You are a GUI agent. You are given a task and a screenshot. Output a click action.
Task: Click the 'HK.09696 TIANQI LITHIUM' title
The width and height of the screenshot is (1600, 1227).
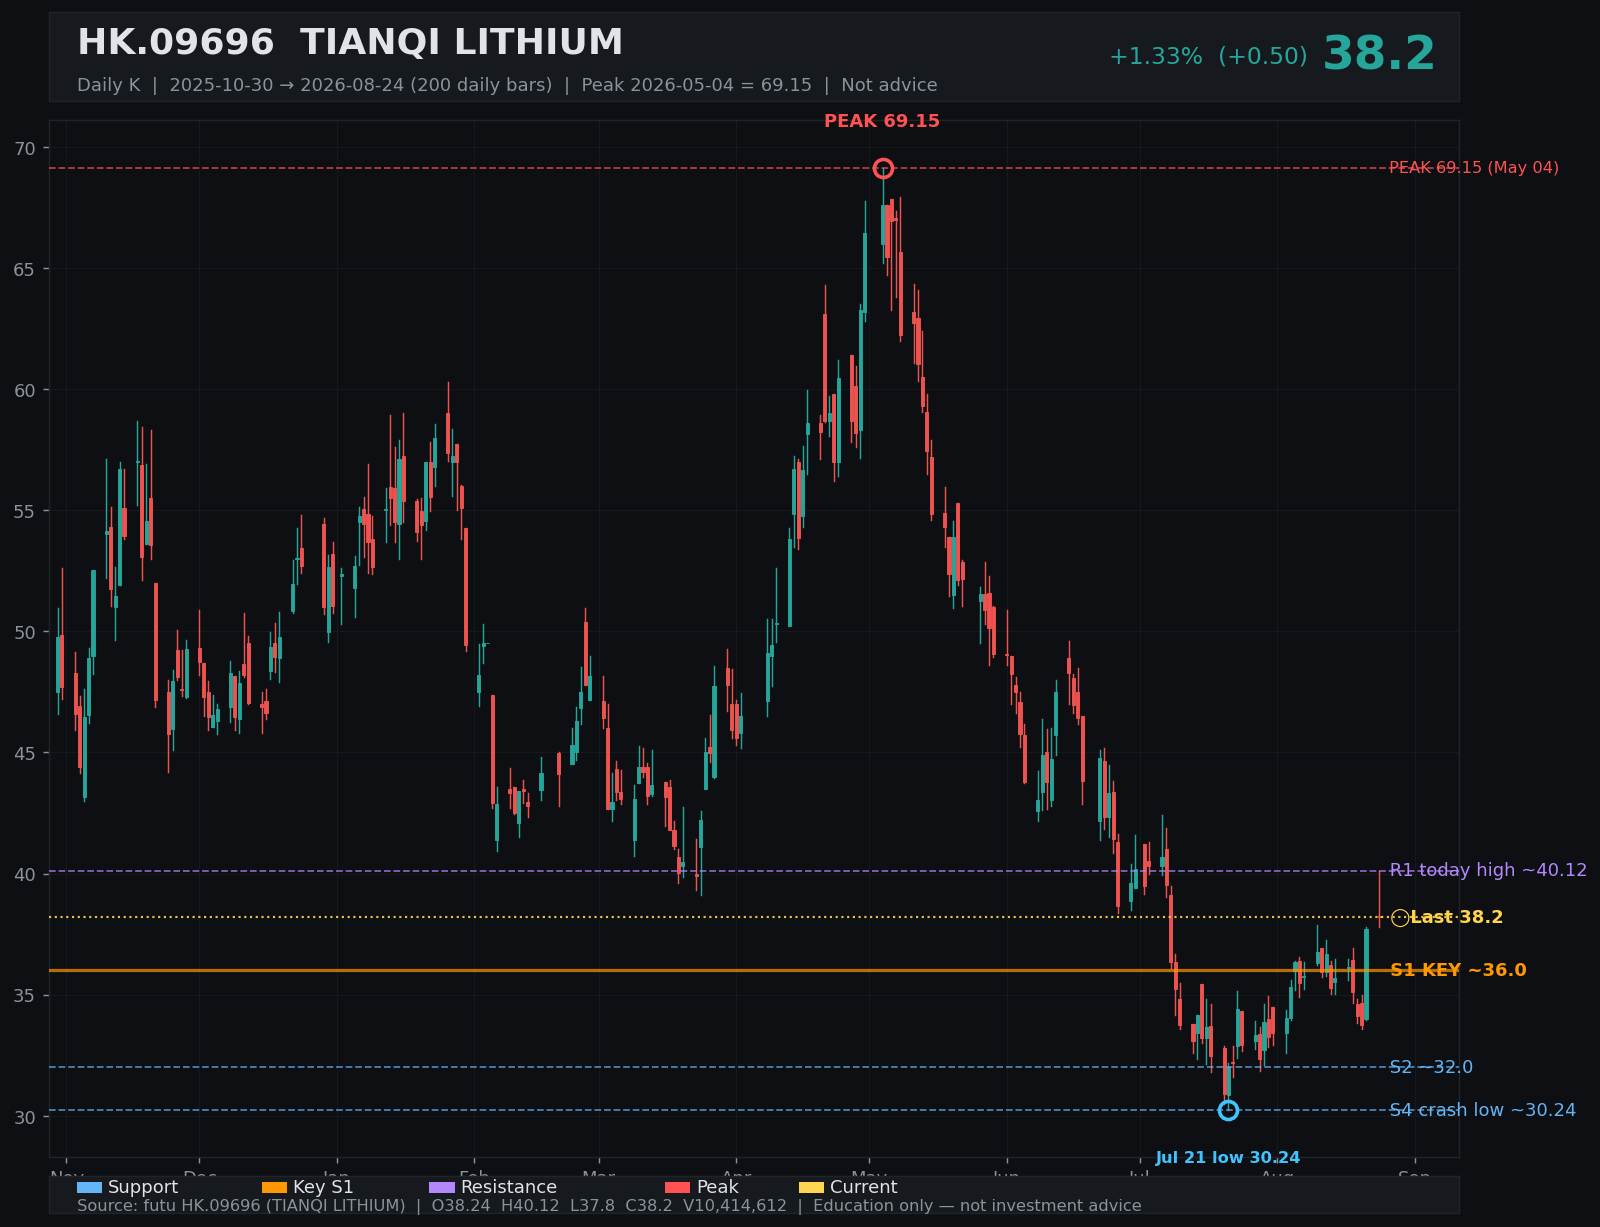click(x=350, y=43)
